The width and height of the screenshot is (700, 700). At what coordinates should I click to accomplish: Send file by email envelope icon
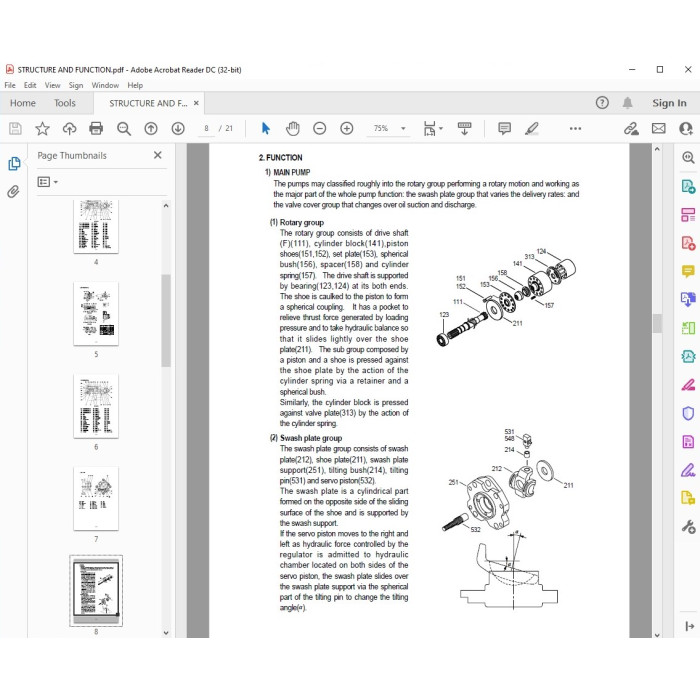[x=658, y=129]
